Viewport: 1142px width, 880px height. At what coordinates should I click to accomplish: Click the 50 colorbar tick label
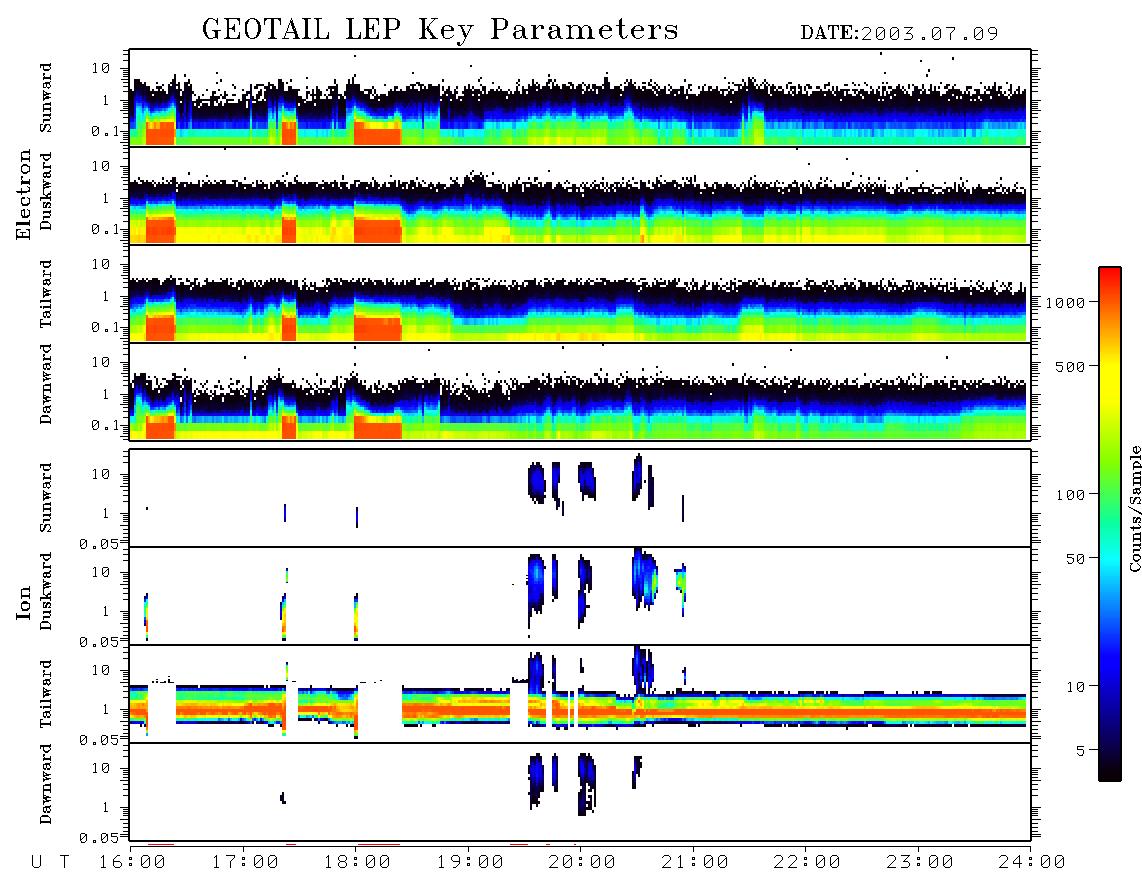(x=1075, y=559)
